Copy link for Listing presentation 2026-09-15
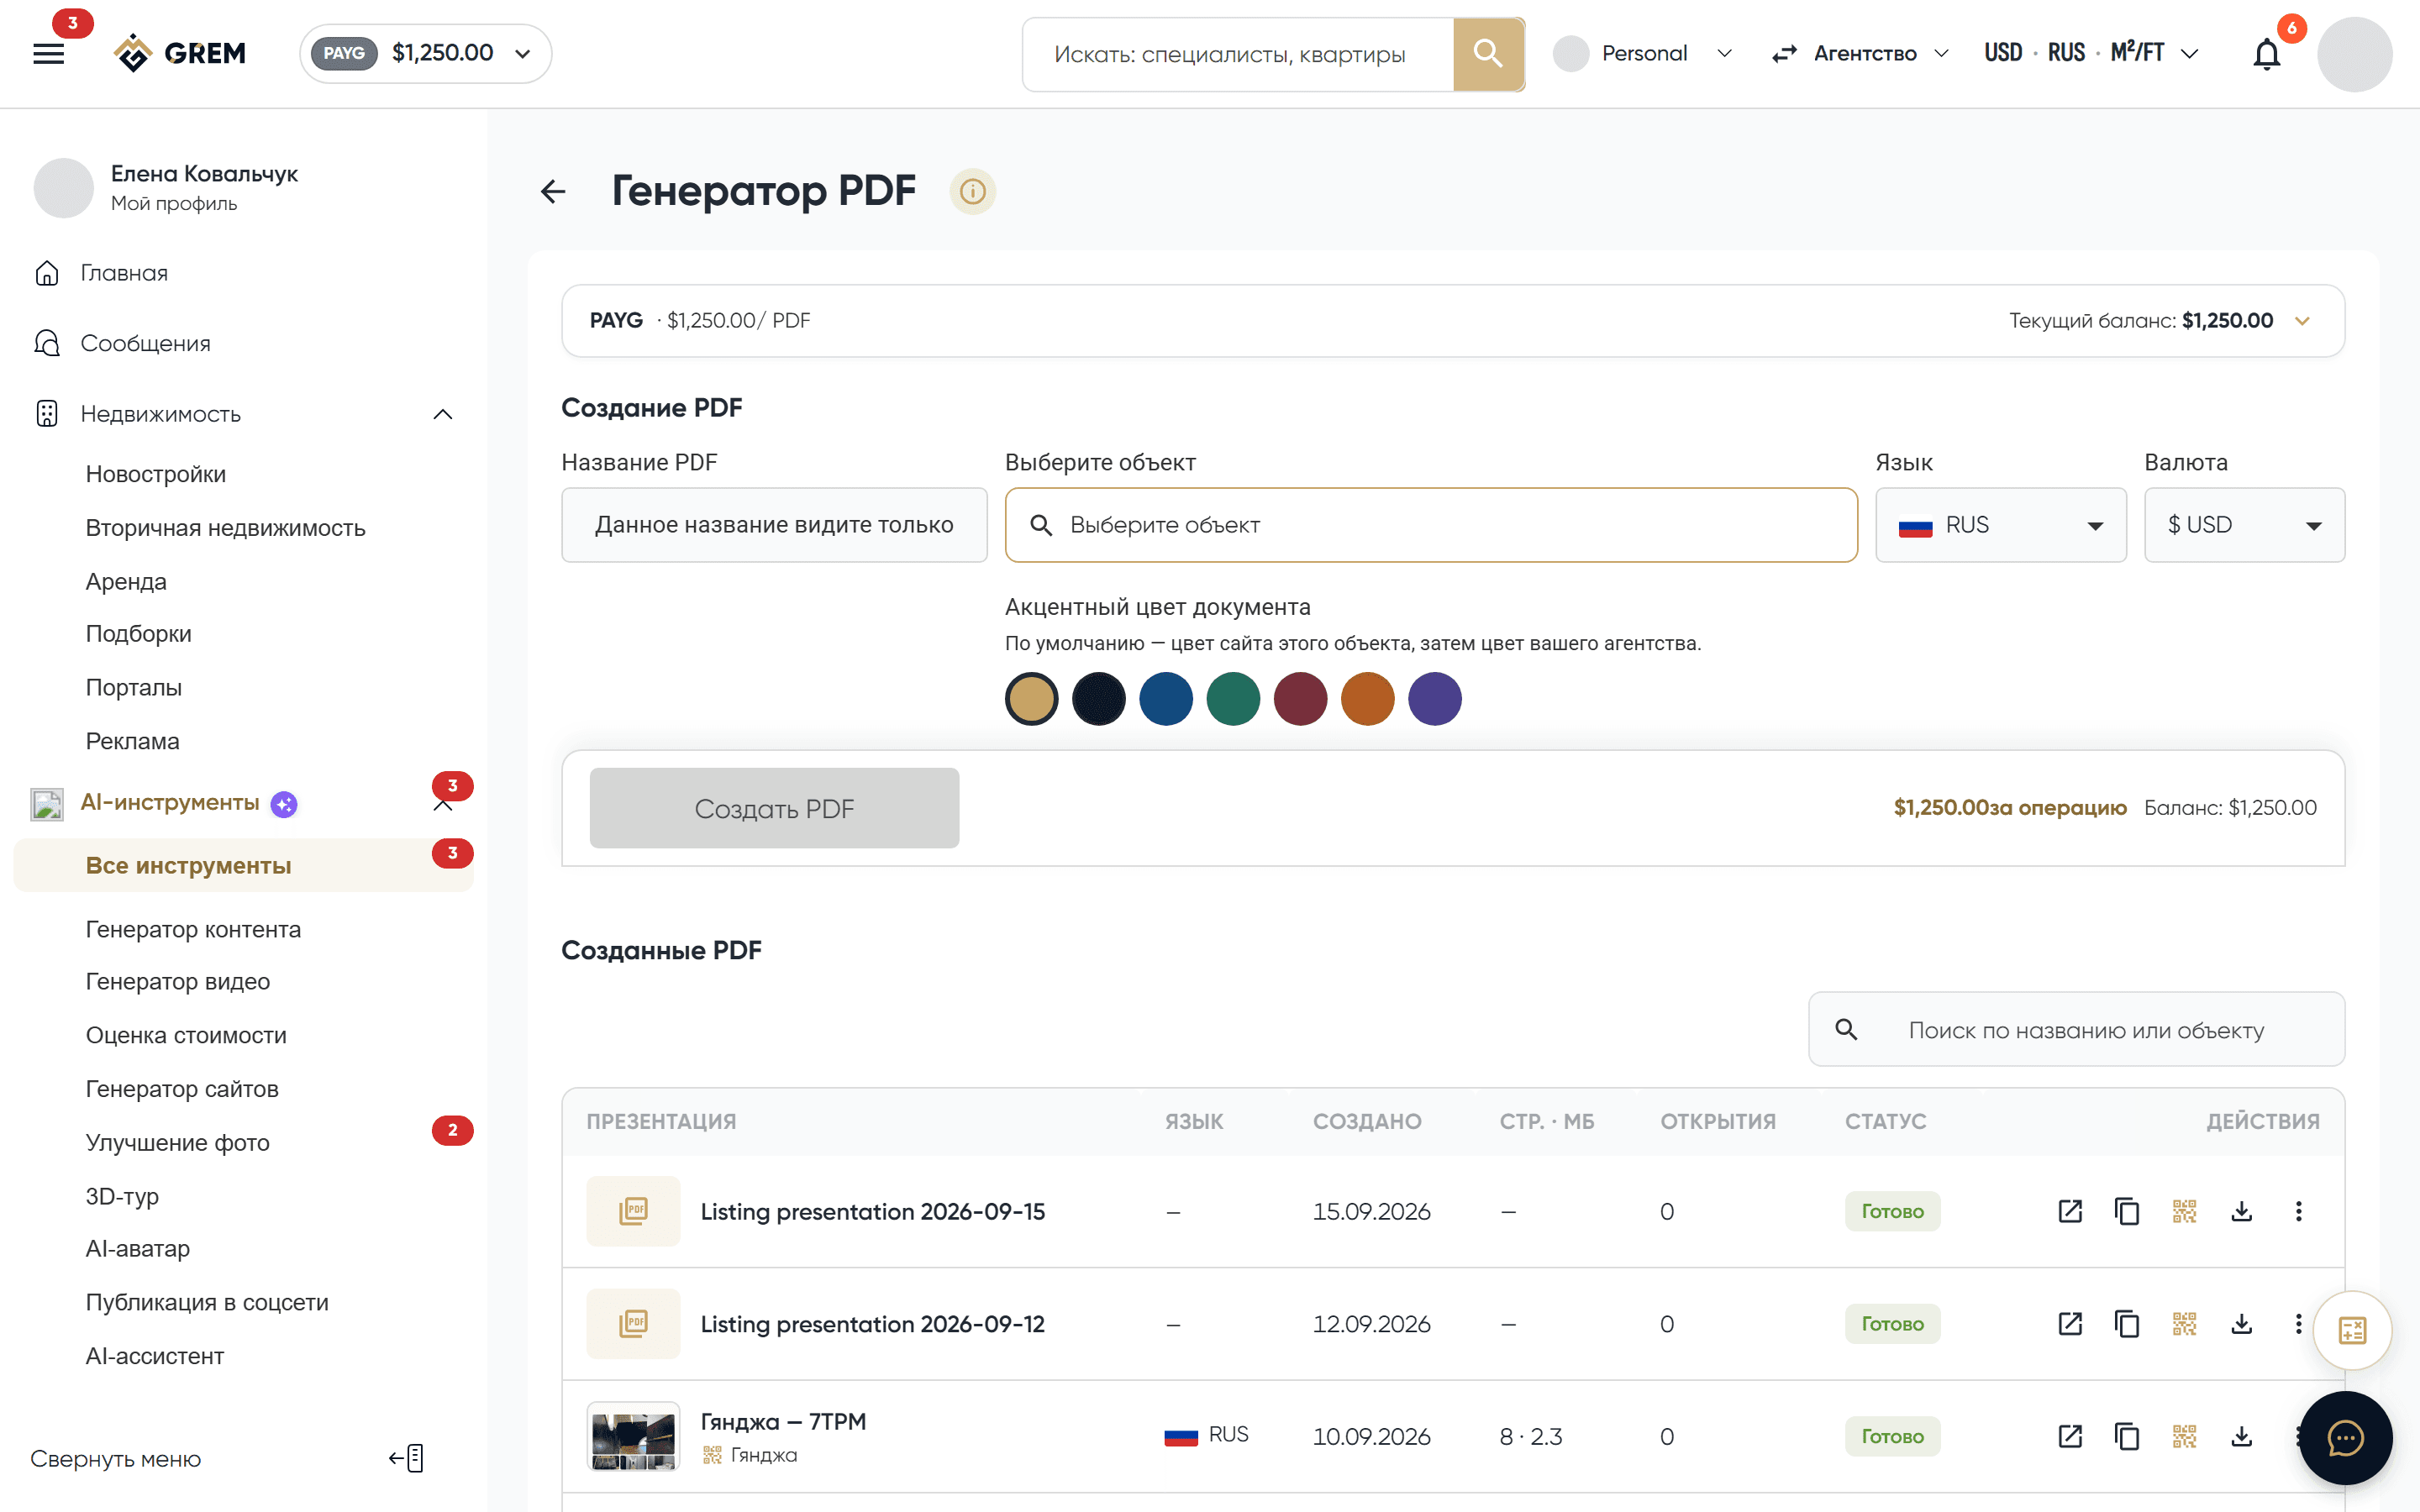2420x1512 pixels. [x=2127, y=1211]
